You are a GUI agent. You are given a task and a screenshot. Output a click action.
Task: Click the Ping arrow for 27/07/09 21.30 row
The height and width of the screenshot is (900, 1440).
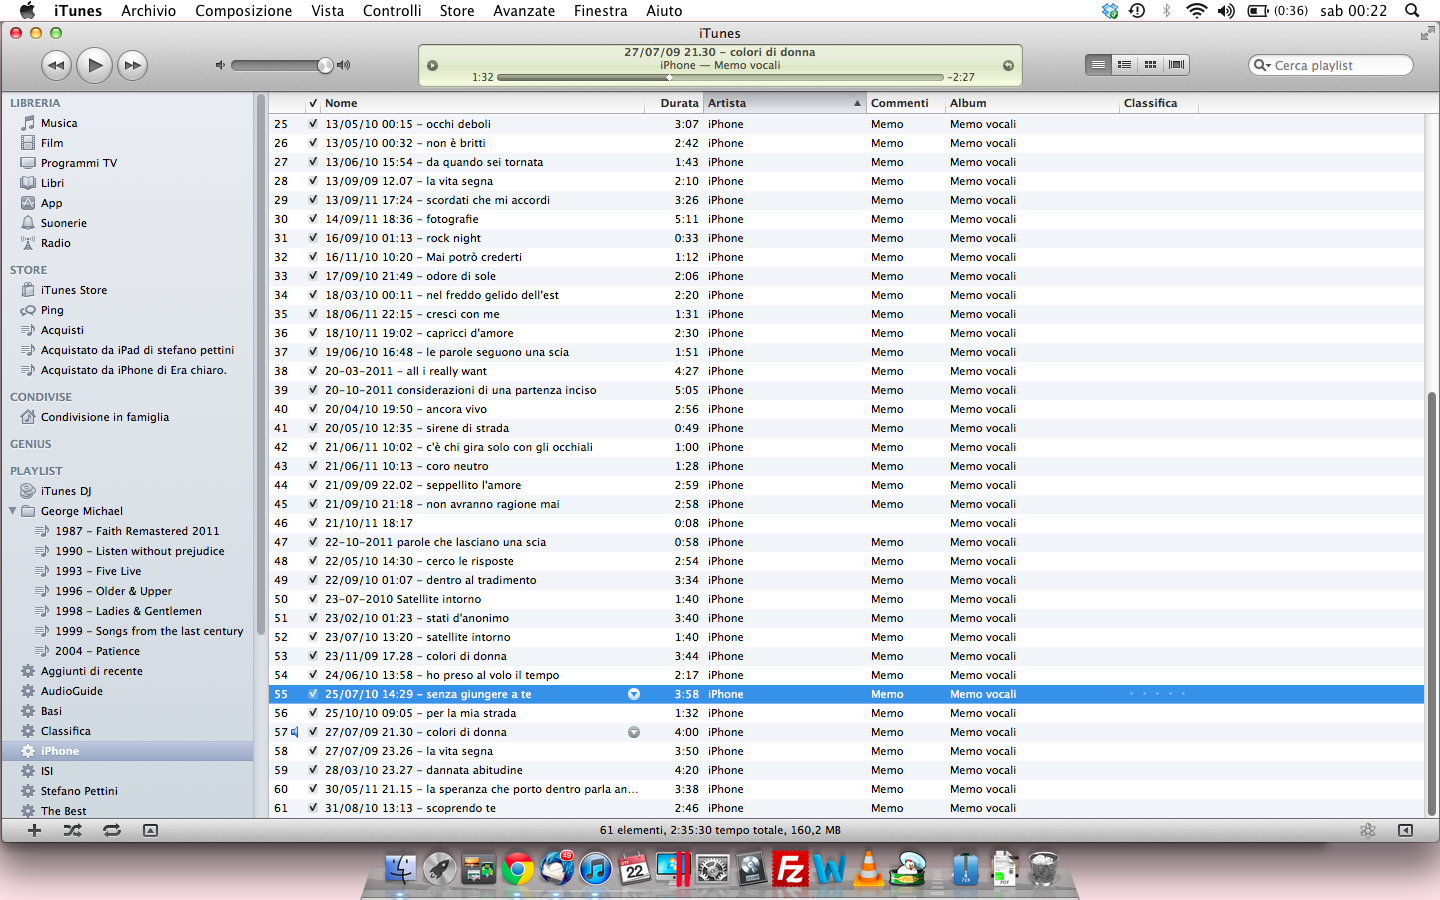coord(634,732)
